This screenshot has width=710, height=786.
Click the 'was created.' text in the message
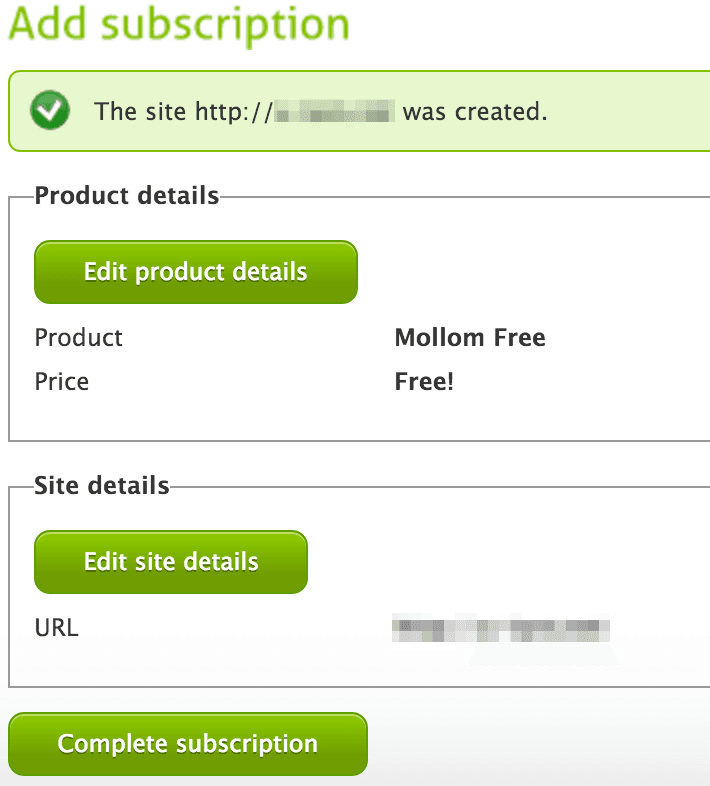475,111
